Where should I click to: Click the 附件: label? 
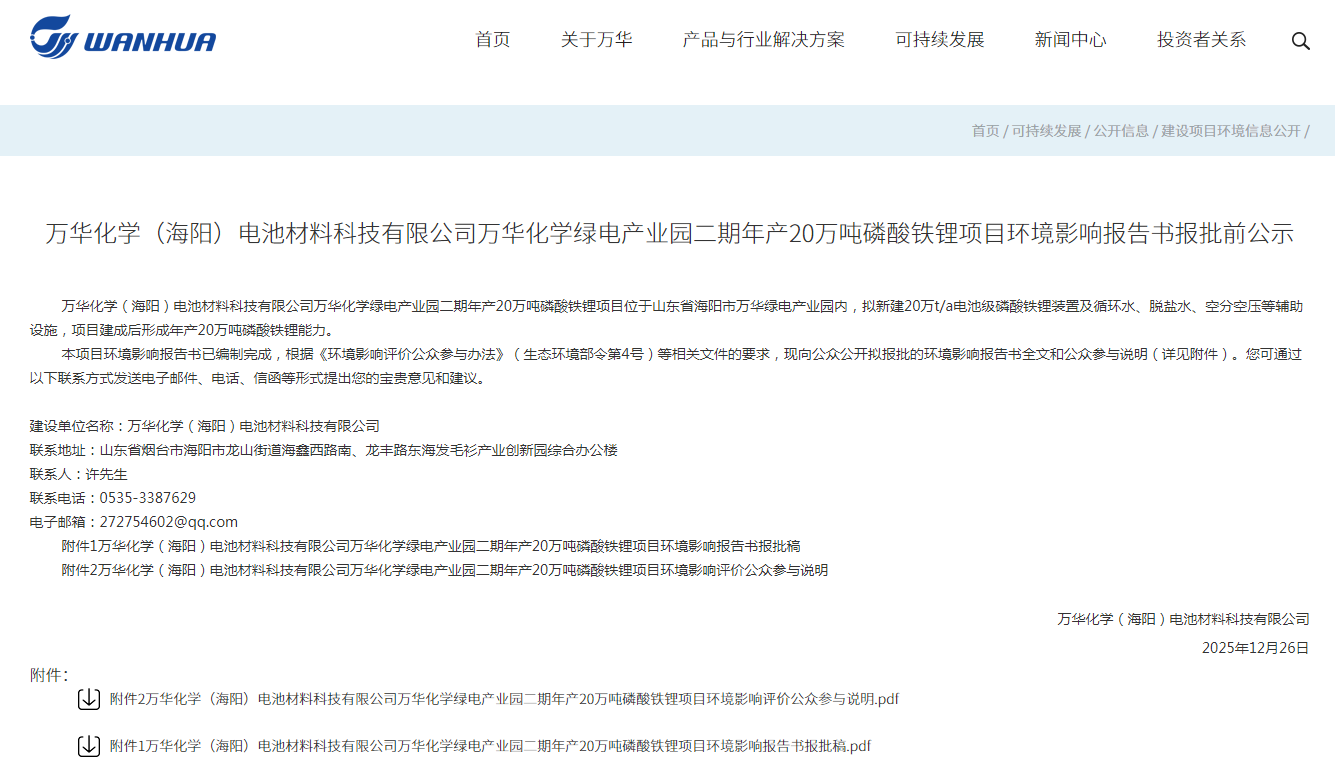point(49,675)
